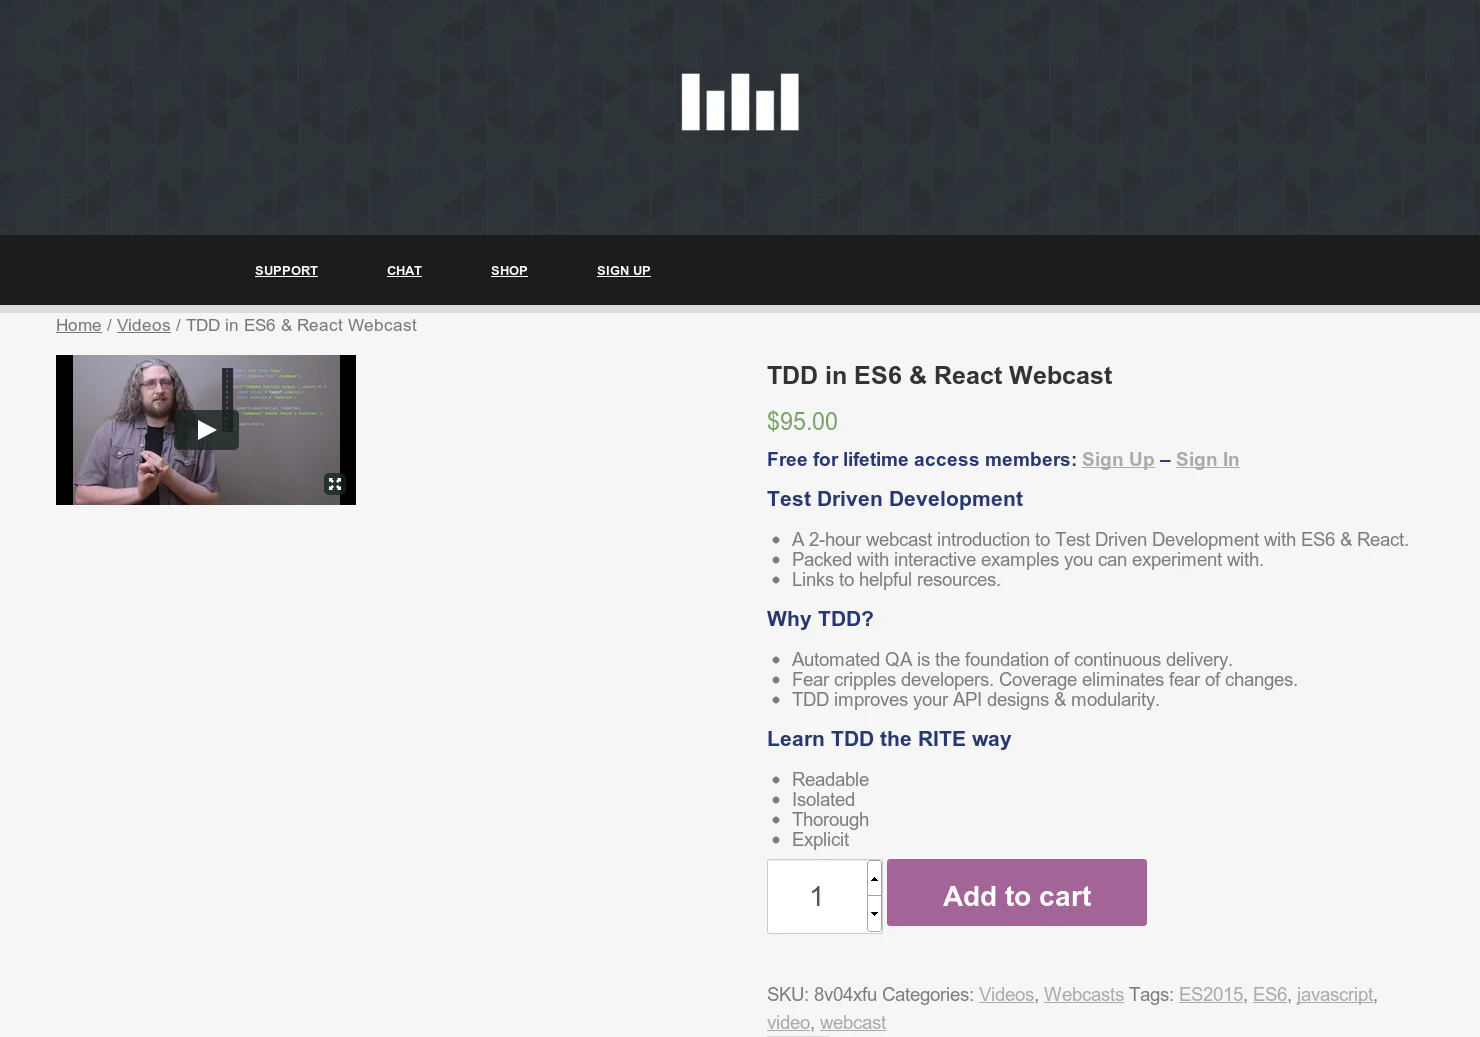The width and height of the screenshot is (1480, 1037).
Task: Click the webcast tag
Action: (852, 1022)
